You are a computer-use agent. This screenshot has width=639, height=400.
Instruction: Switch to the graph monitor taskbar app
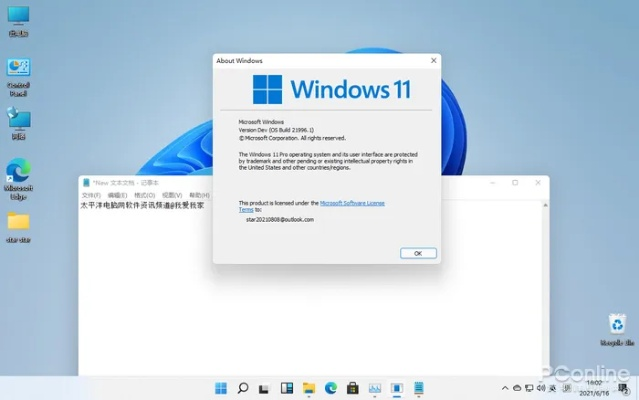pyautogui.click(x=375, y=389)
